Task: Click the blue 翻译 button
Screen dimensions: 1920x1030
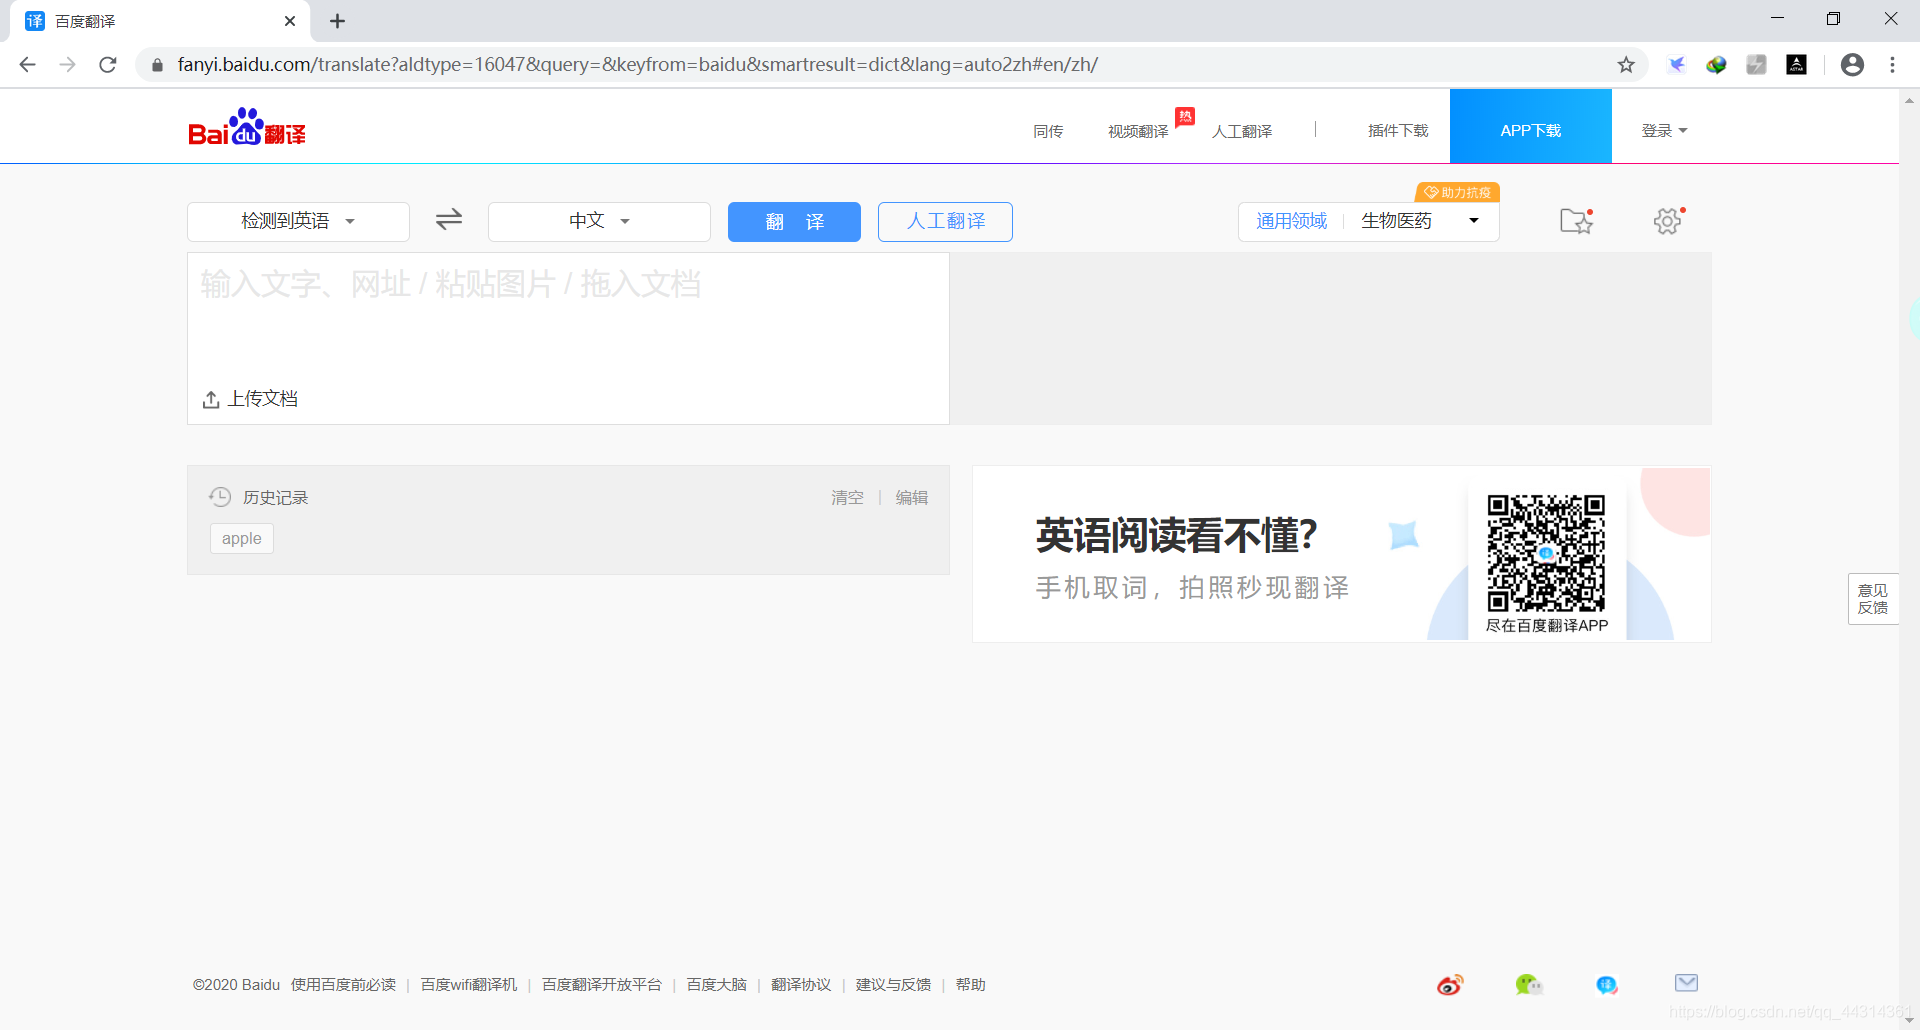Action: click(x=794, y=222)
